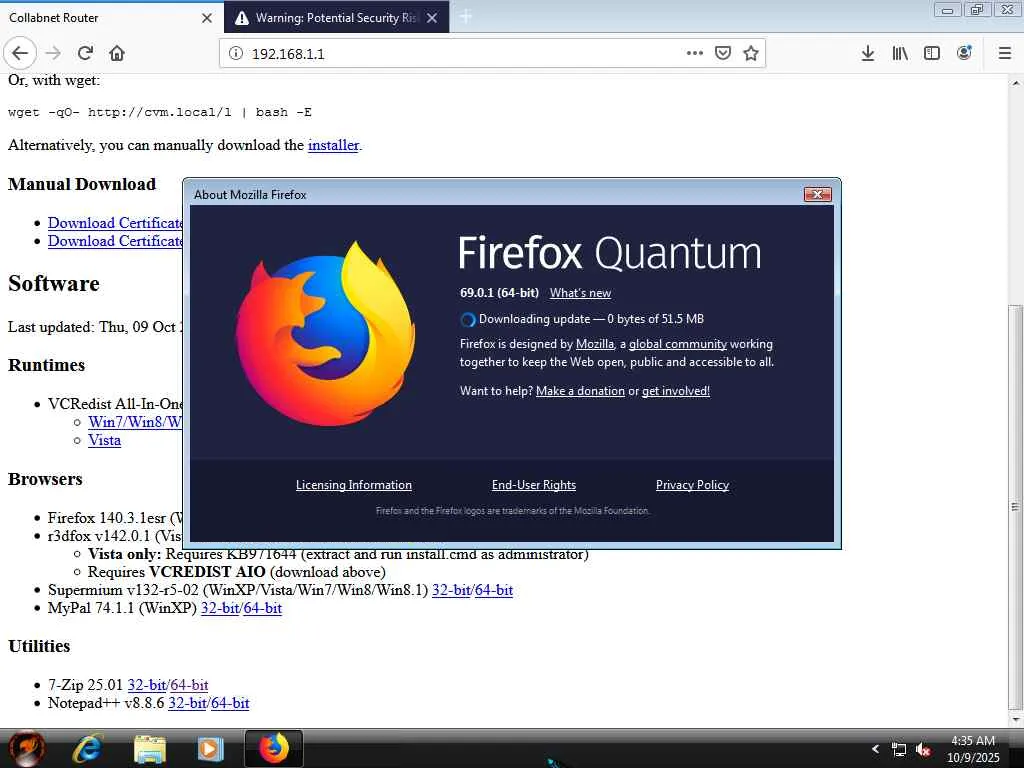The height and width of the screenshot is (768, 1024).
Task: Download 7-Zip 32-bit
Action: (x=146, y=686)
